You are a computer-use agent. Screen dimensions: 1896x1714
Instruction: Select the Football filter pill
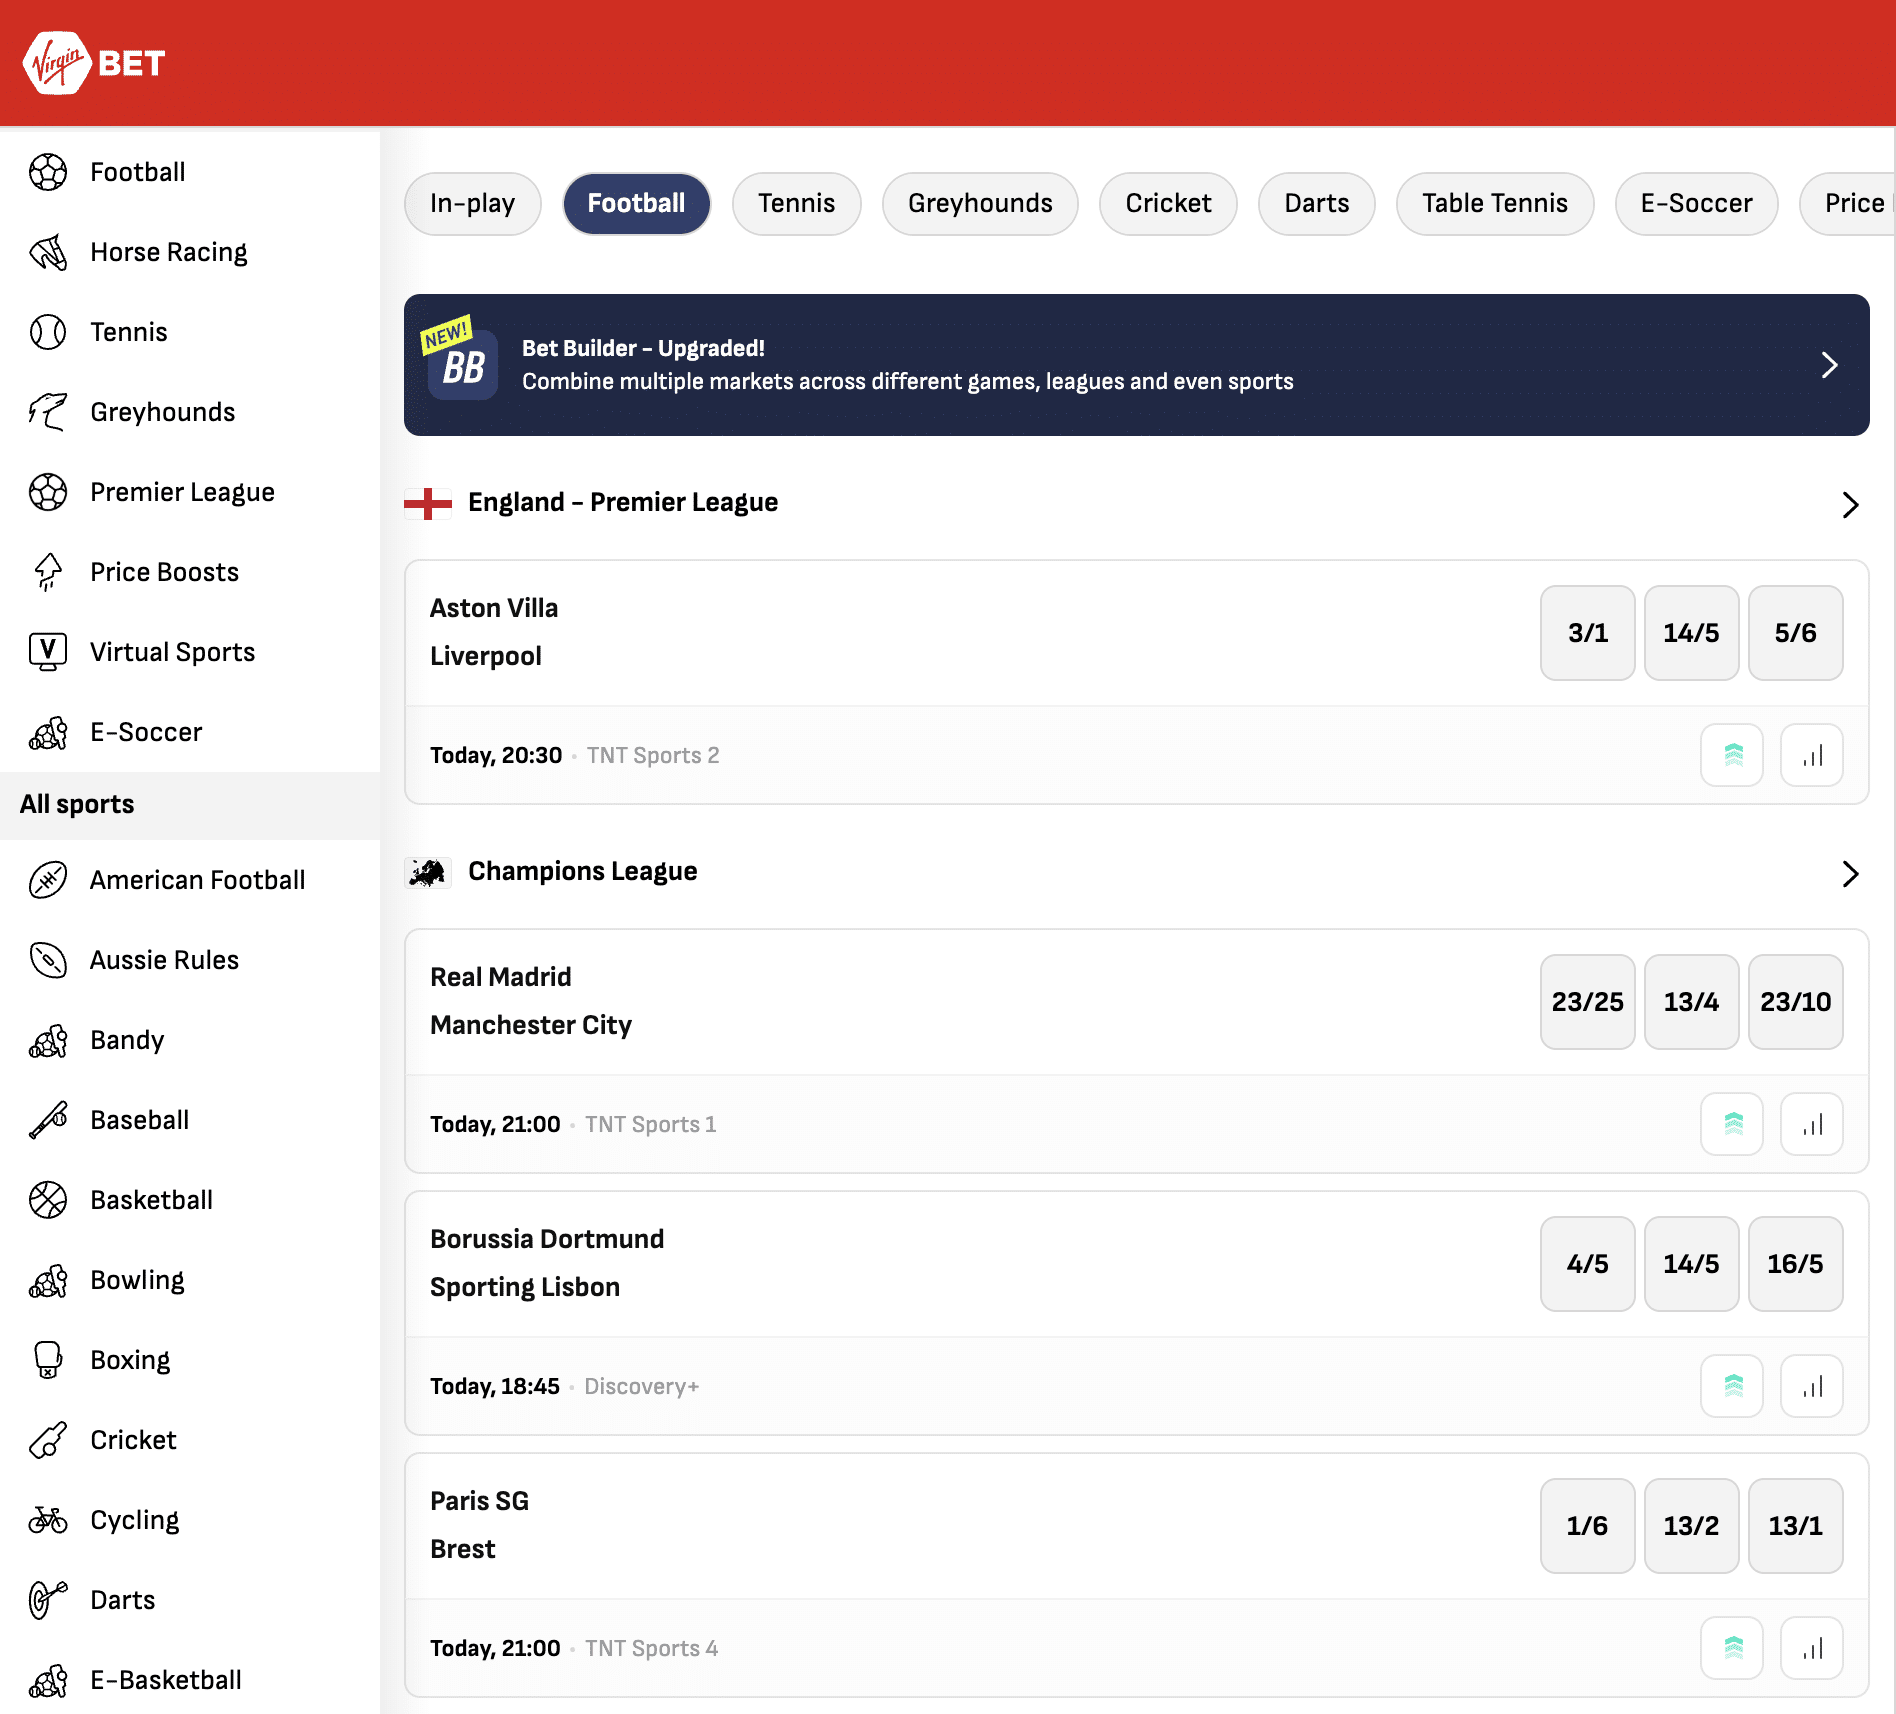click(636, 203)
